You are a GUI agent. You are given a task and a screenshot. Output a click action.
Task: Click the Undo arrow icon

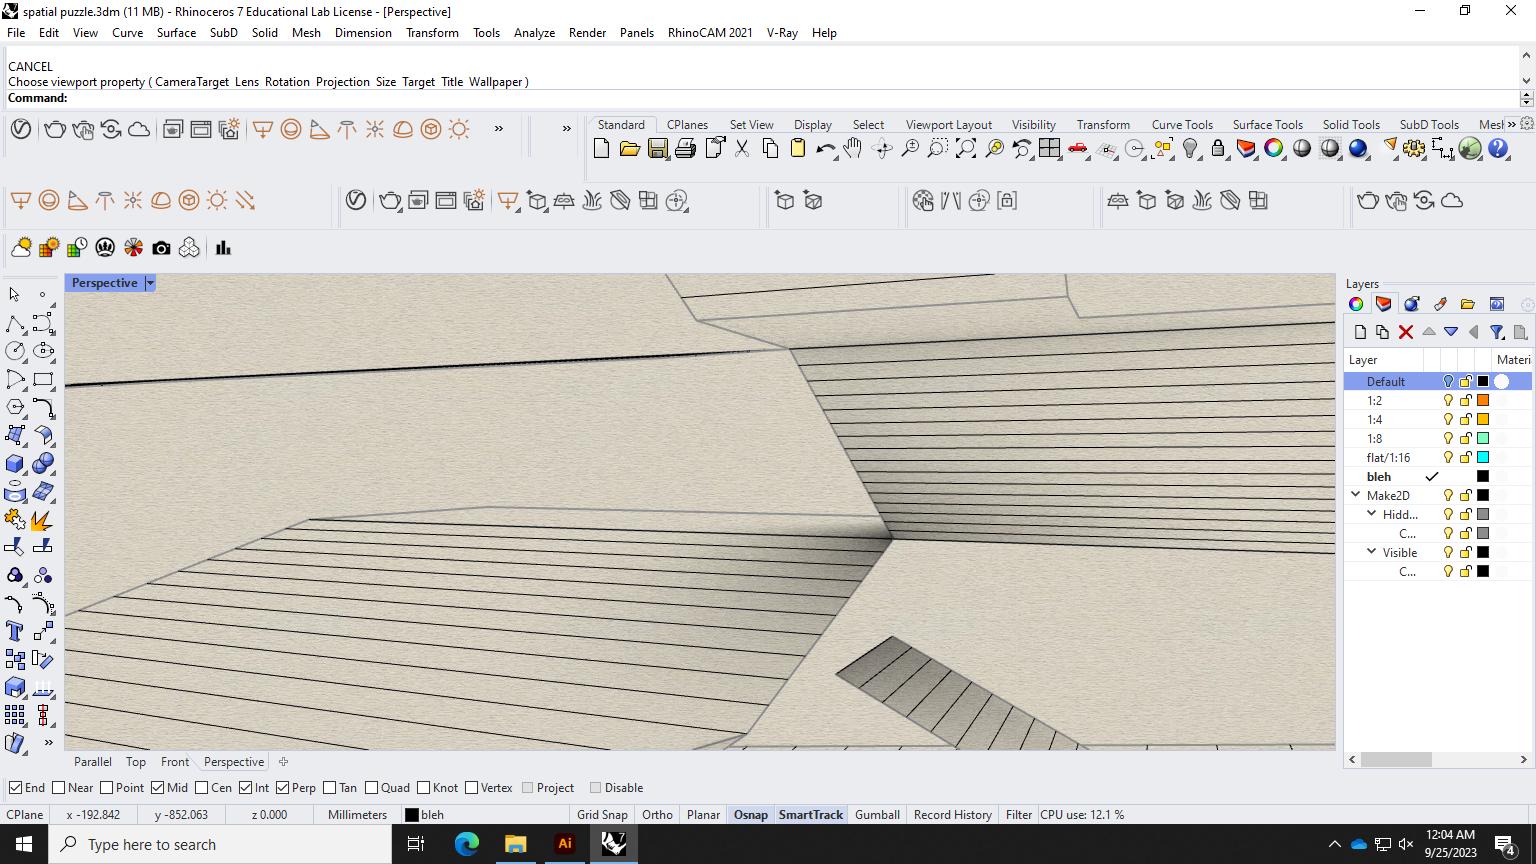824,149
